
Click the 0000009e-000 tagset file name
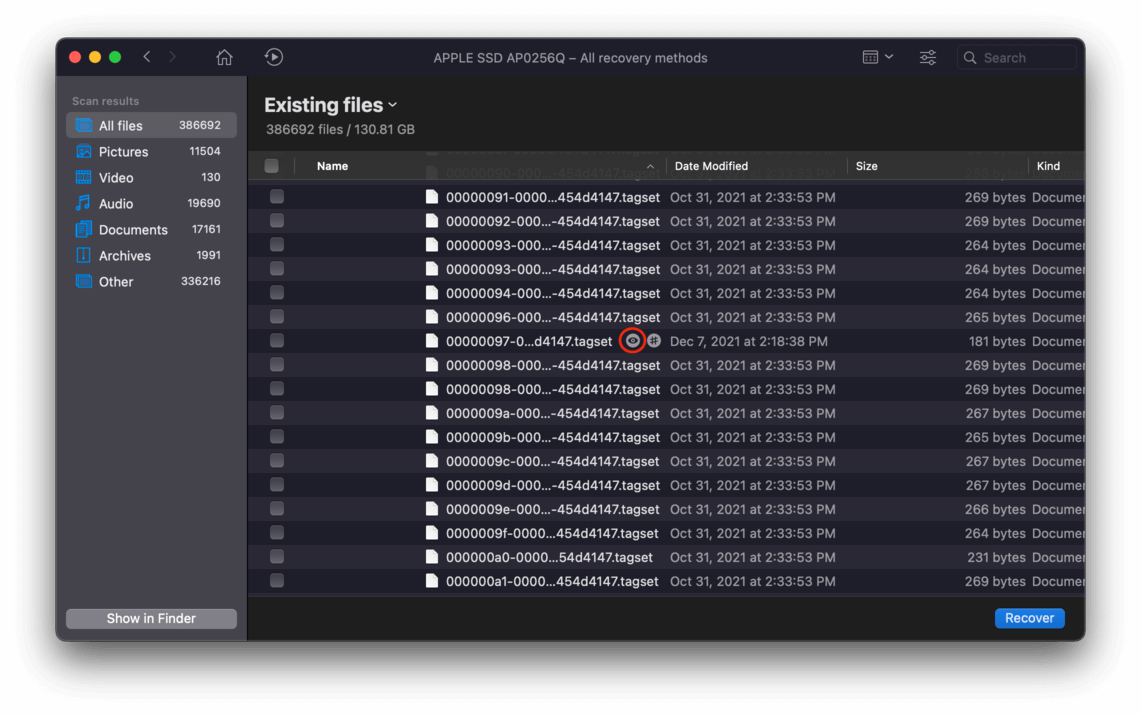click(552, 509)
